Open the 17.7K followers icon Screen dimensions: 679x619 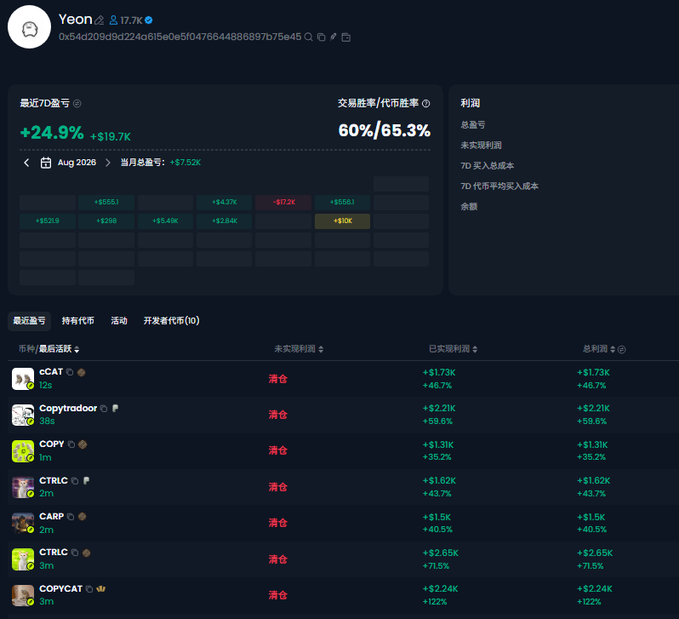[x=113, y=20]
